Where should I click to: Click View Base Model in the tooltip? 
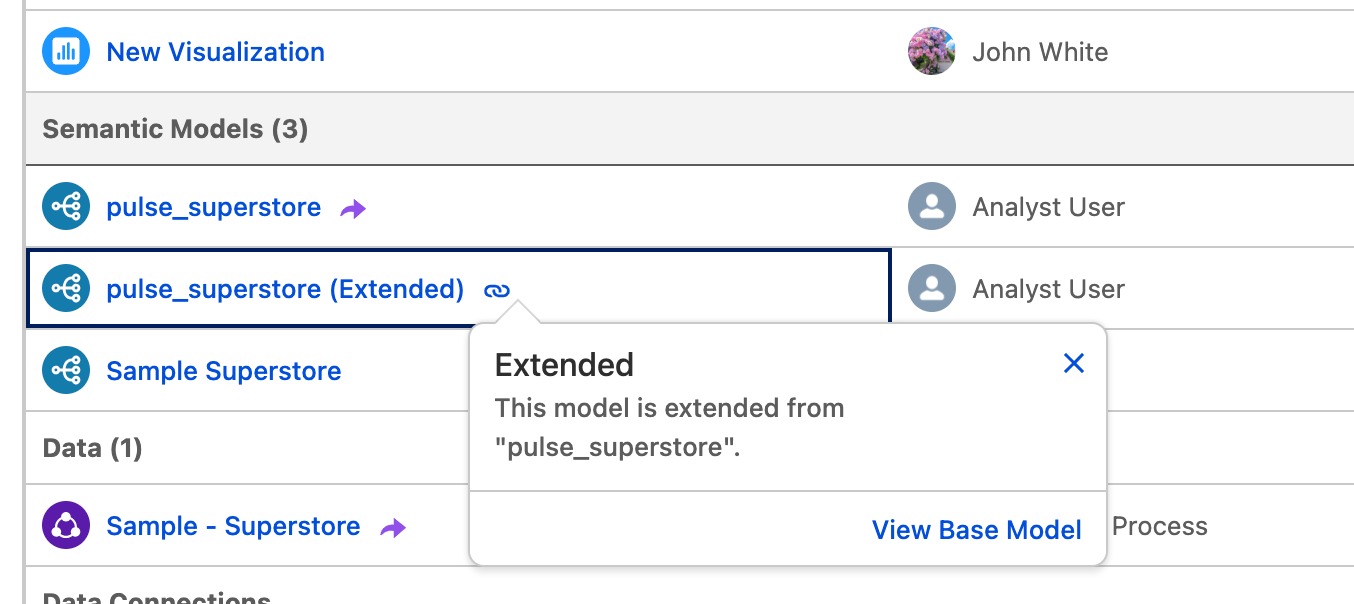(976, 530)
